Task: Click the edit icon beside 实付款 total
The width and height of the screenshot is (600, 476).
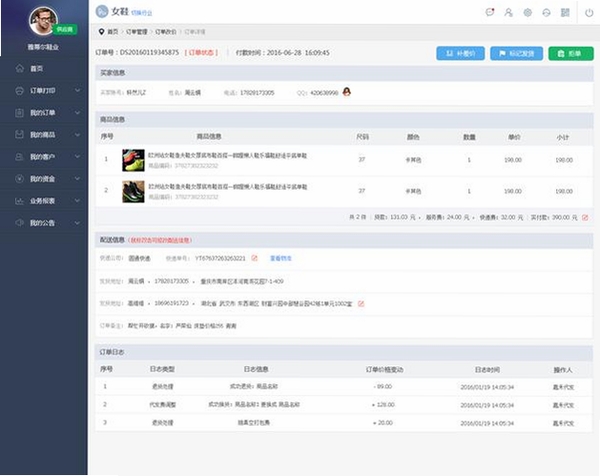Action: click(585, 217)
